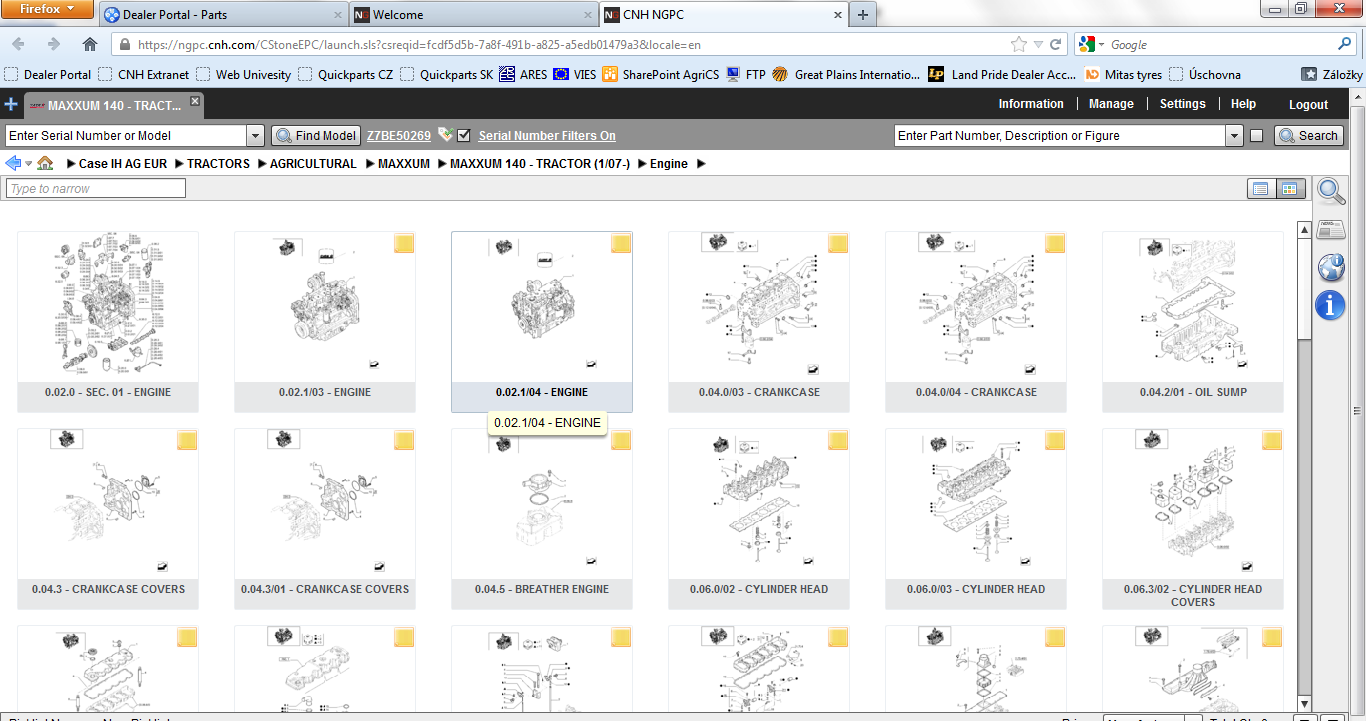
Task: Toggle the Serial Number Filters checkbox
Action: click(463, 136)
